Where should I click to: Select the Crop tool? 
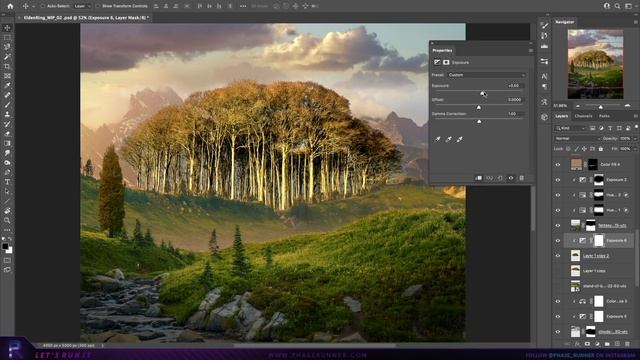coord(7,66)
